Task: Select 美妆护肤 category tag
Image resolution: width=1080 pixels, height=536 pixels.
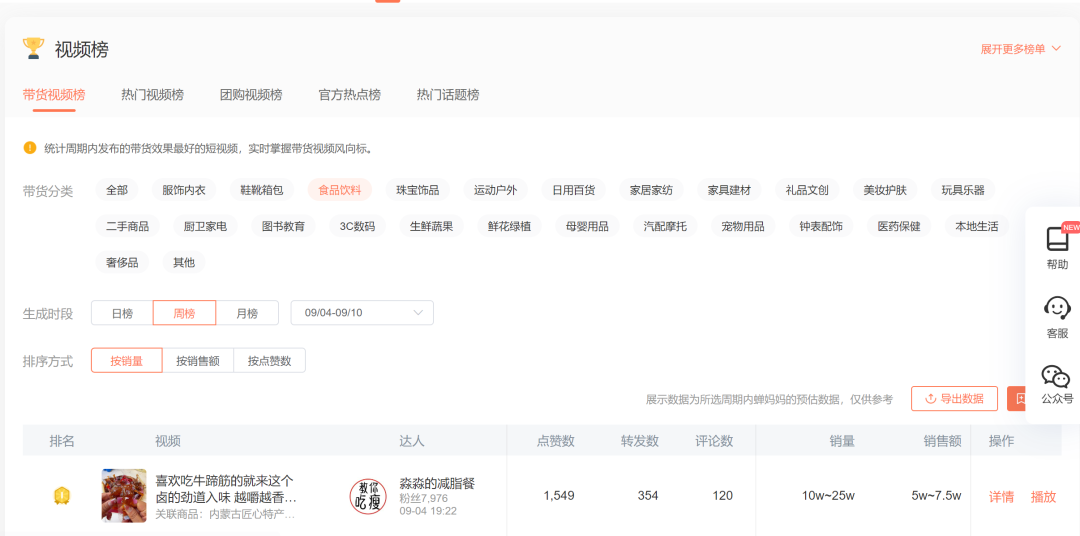Action: pos(885,190)
